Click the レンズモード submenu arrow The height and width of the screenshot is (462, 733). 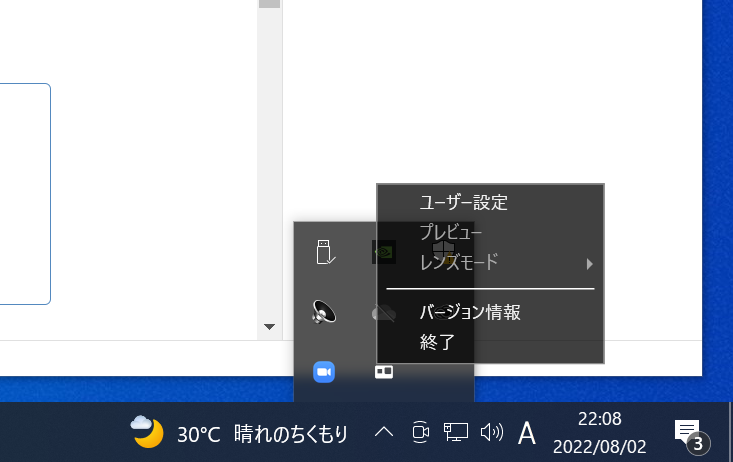589,264
